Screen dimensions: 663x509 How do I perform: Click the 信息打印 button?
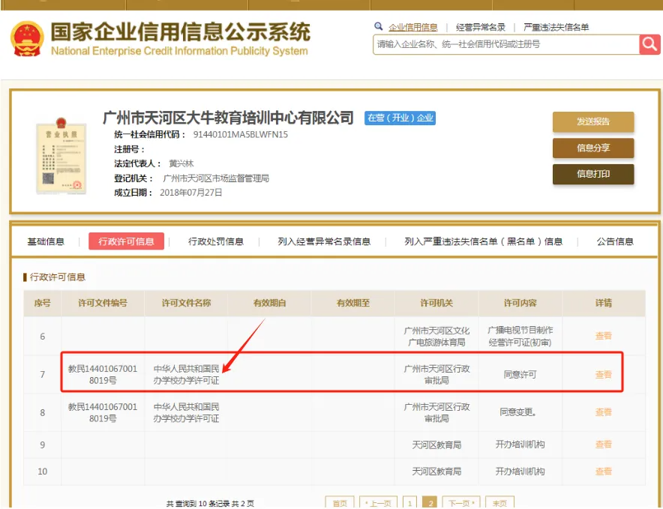(x=593, y=174)
